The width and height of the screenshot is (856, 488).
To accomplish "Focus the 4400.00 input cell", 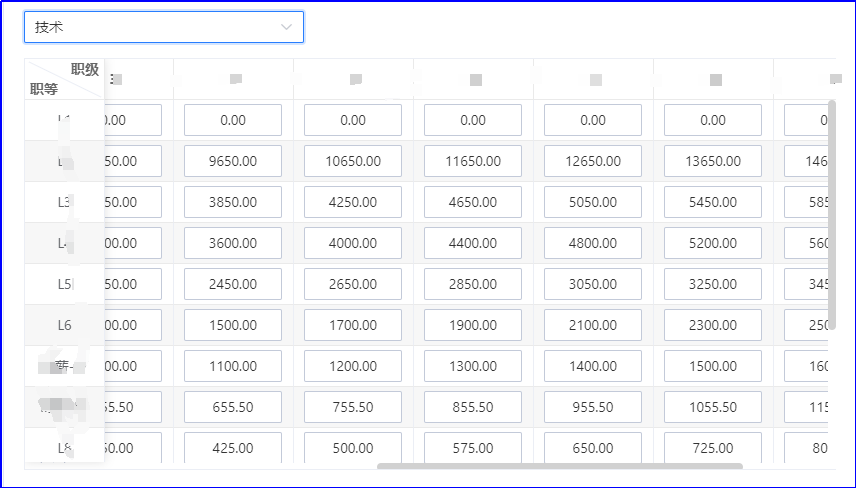I will point(473,243).
